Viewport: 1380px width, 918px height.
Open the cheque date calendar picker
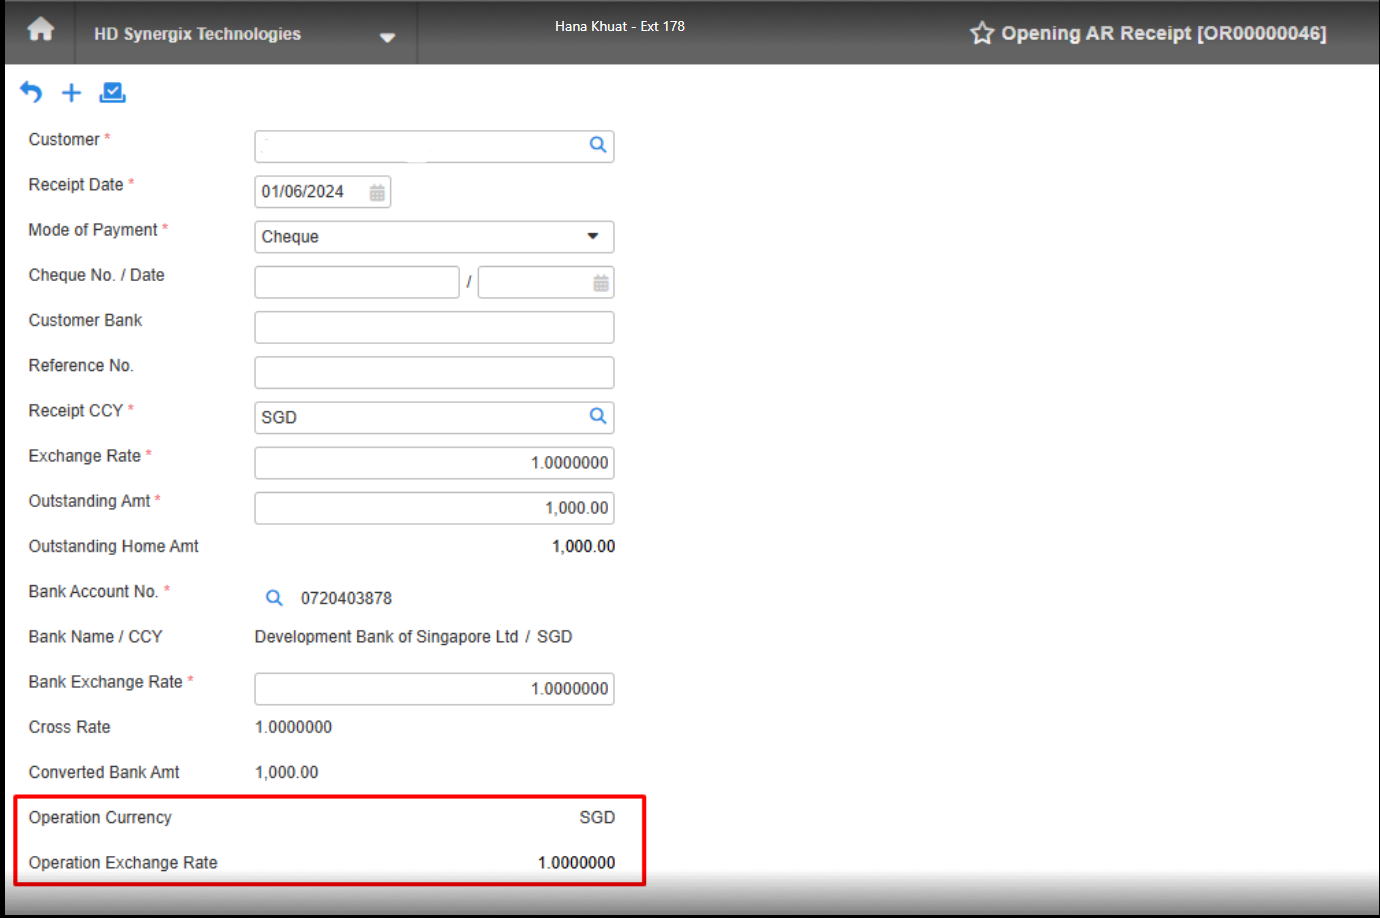(600, 282)
